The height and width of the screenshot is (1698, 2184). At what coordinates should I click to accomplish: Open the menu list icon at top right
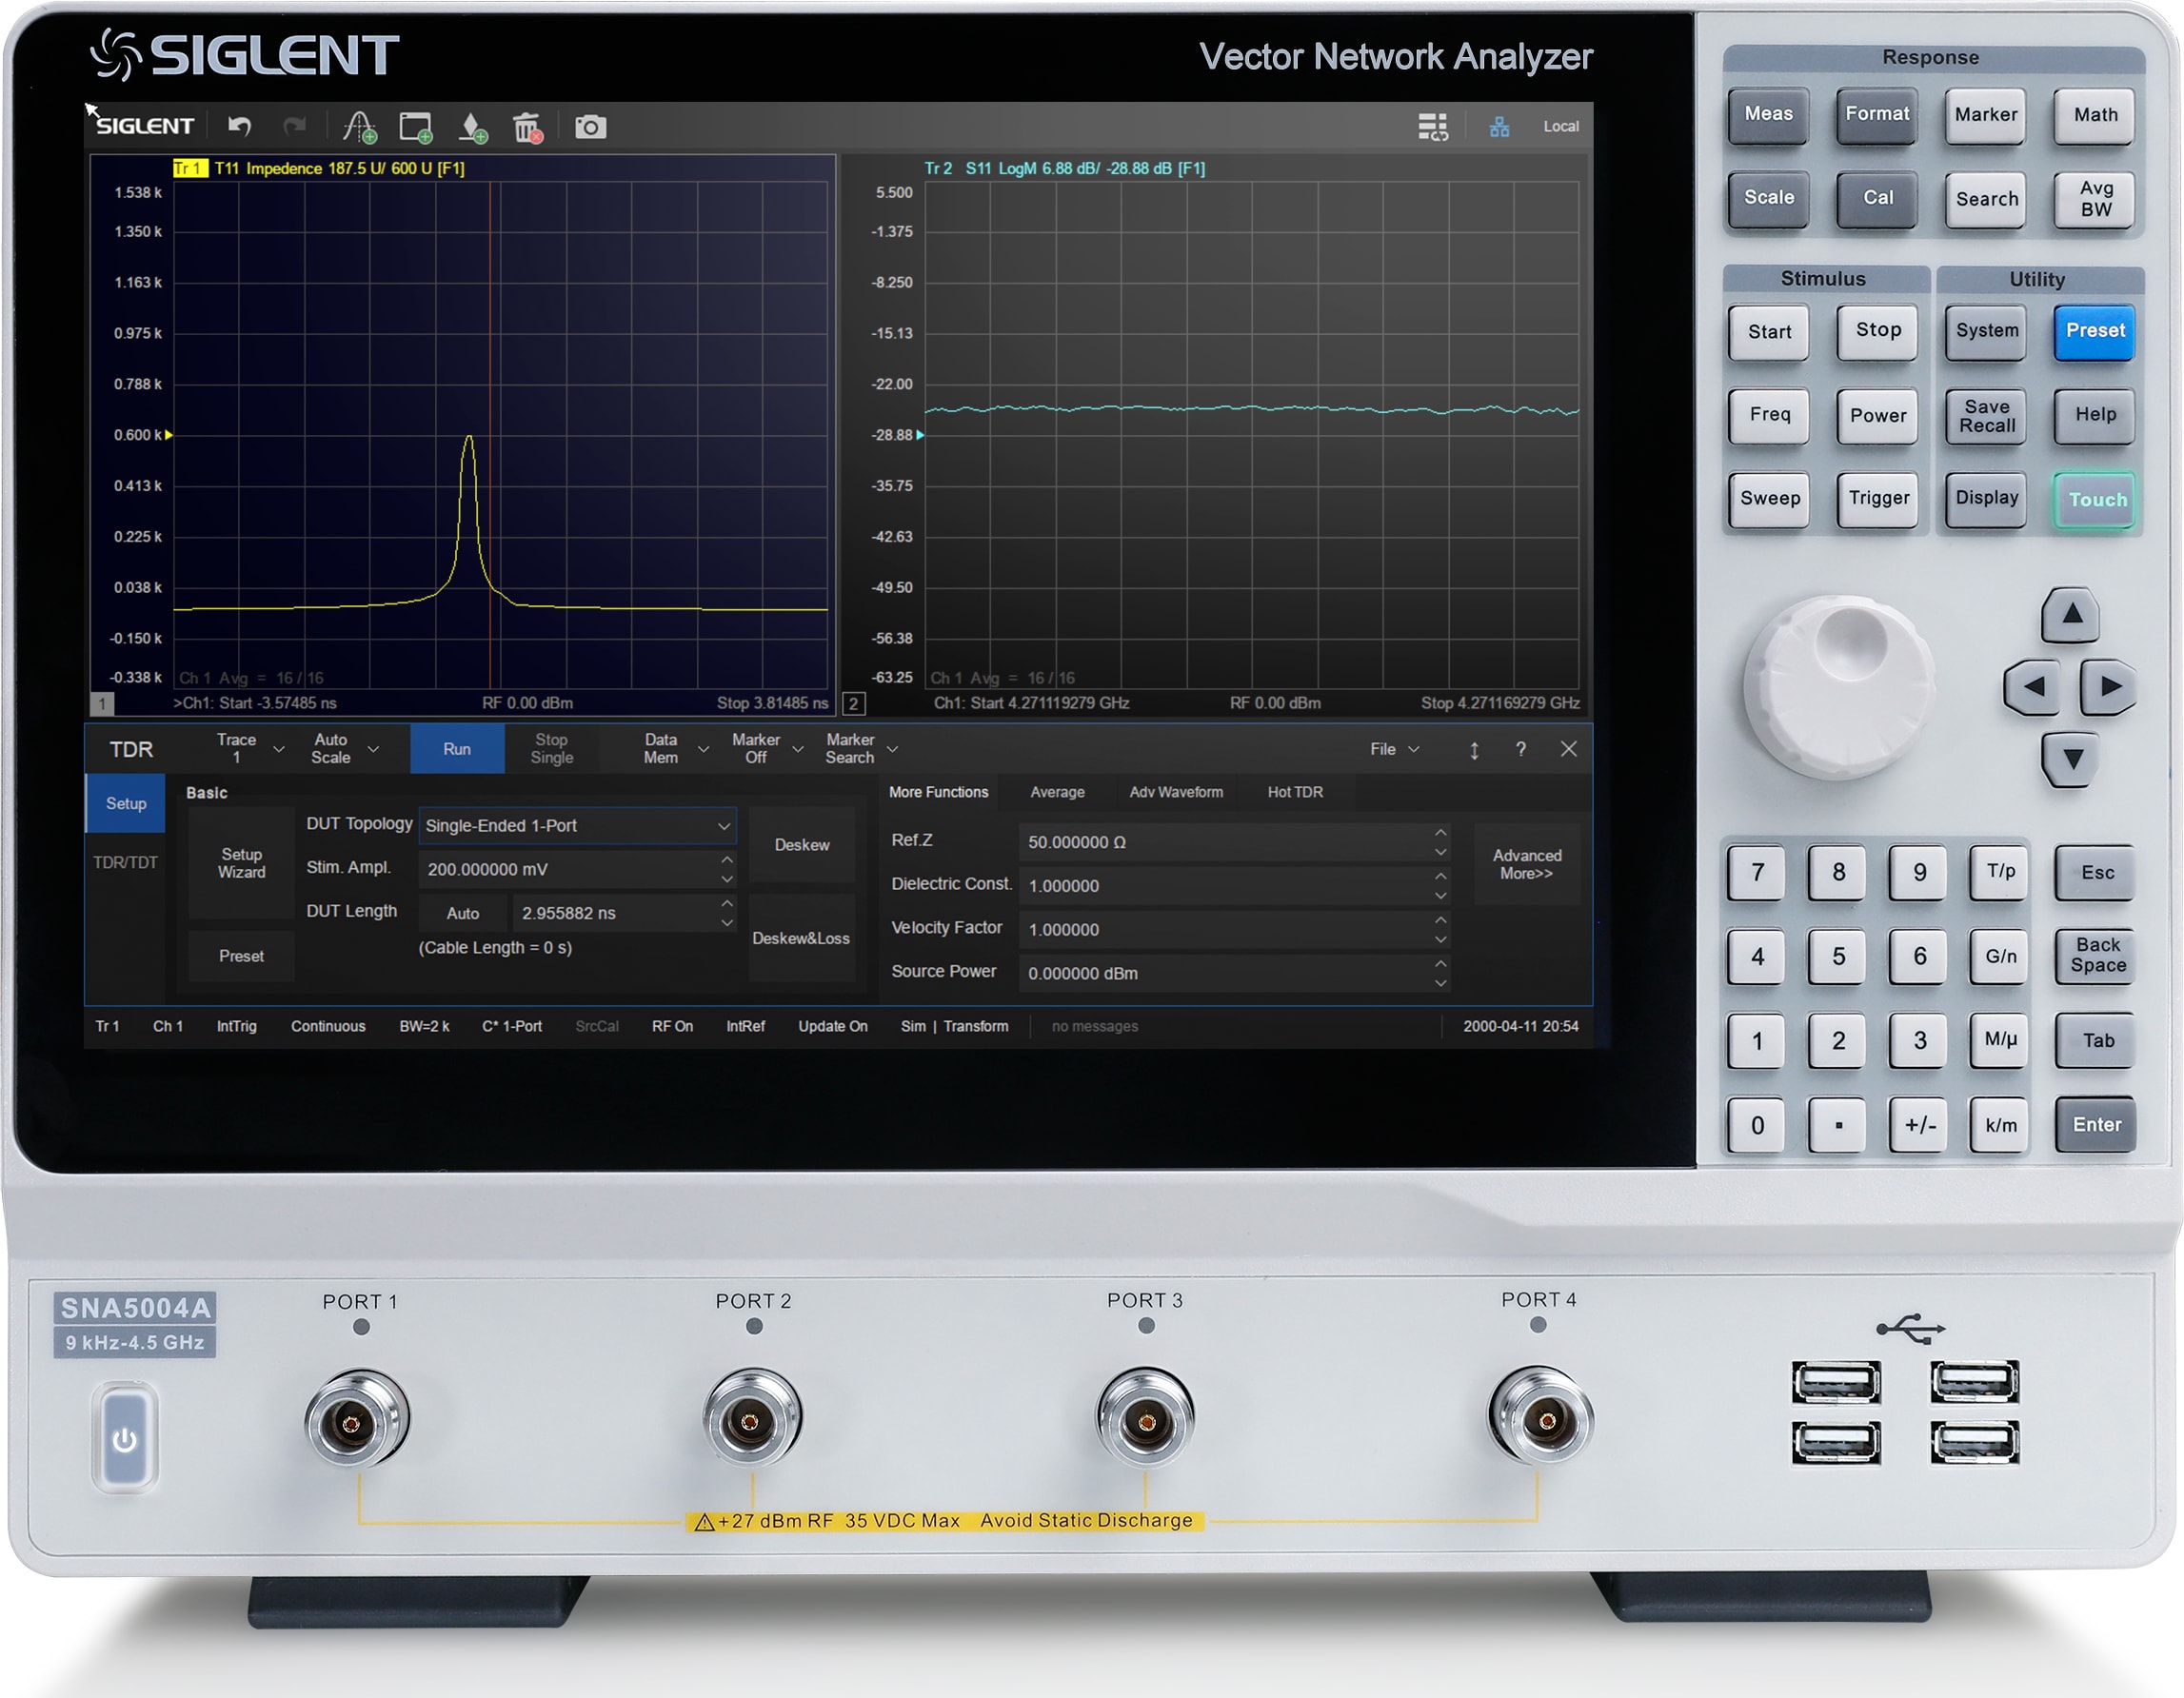[x=1432, y=127]
